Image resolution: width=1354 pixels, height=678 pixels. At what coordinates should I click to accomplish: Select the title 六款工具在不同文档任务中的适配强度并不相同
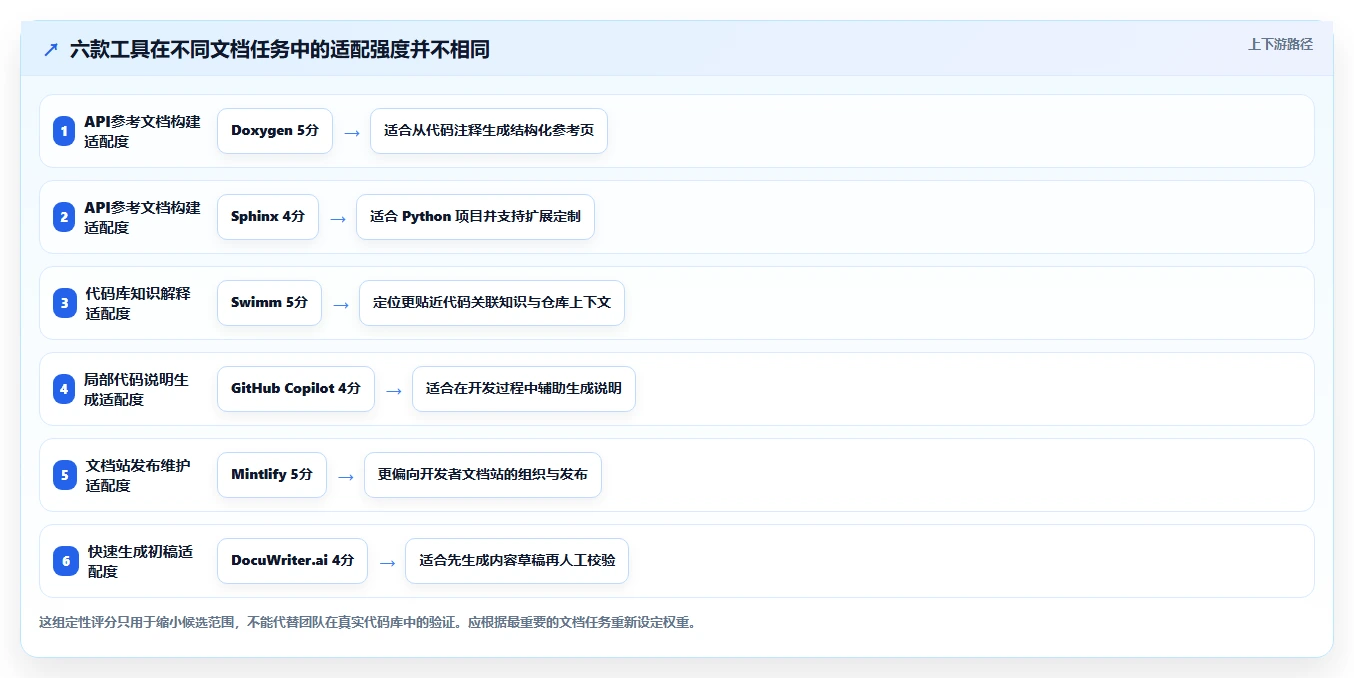(280, 49)
